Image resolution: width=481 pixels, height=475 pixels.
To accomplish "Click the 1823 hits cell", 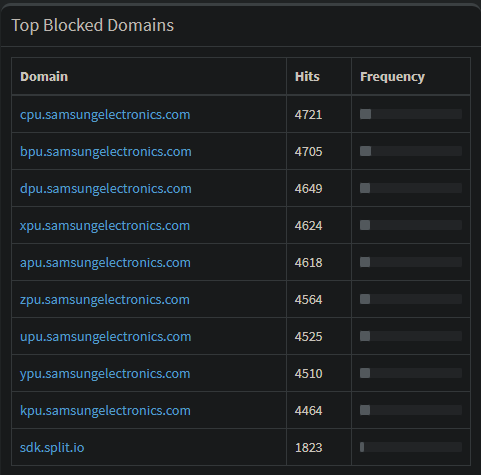I will 308,448.
